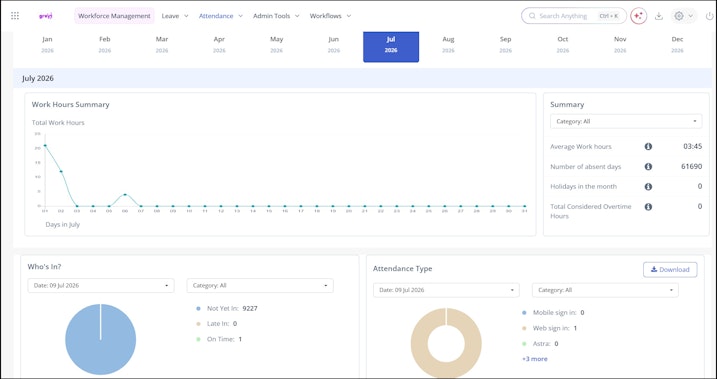Click the Days in July axis label

coord(63,225)
